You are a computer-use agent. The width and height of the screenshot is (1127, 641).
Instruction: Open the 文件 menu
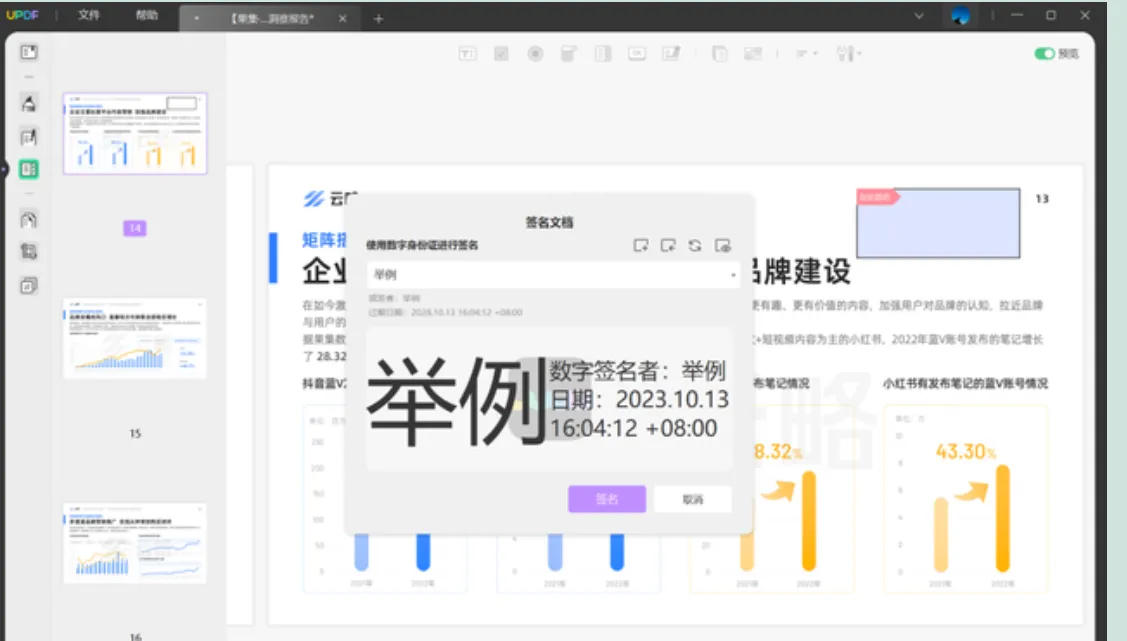click(88, 15)
